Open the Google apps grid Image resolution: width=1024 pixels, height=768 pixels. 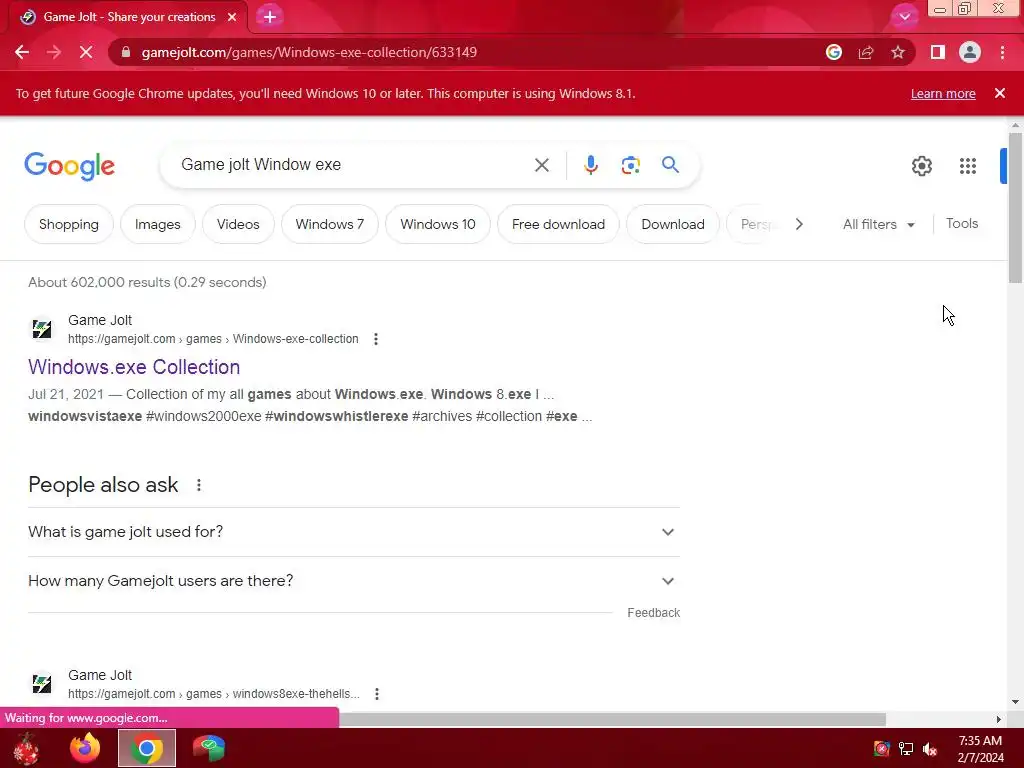[x=968, y=166]
